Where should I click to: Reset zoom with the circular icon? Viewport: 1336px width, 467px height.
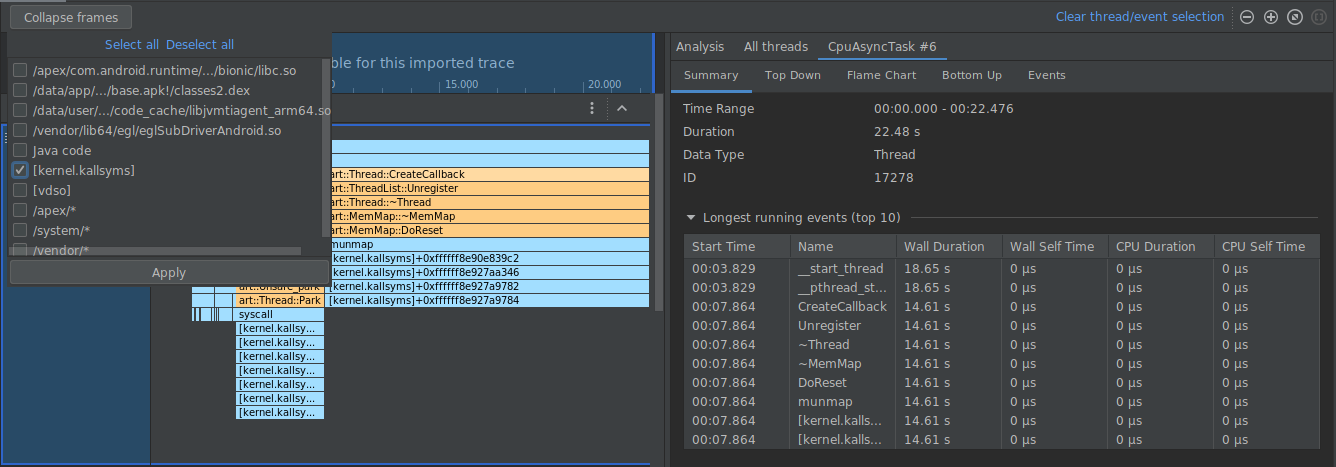tap(1295, 17)
